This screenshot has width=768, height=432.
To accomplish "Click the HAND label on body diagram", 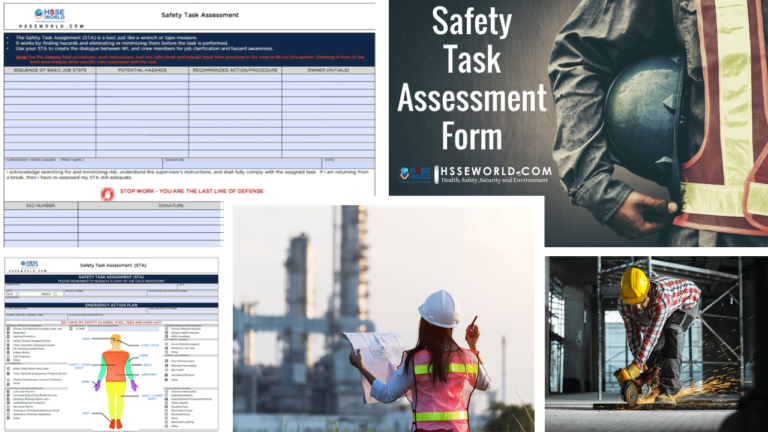I will [86, 382].
